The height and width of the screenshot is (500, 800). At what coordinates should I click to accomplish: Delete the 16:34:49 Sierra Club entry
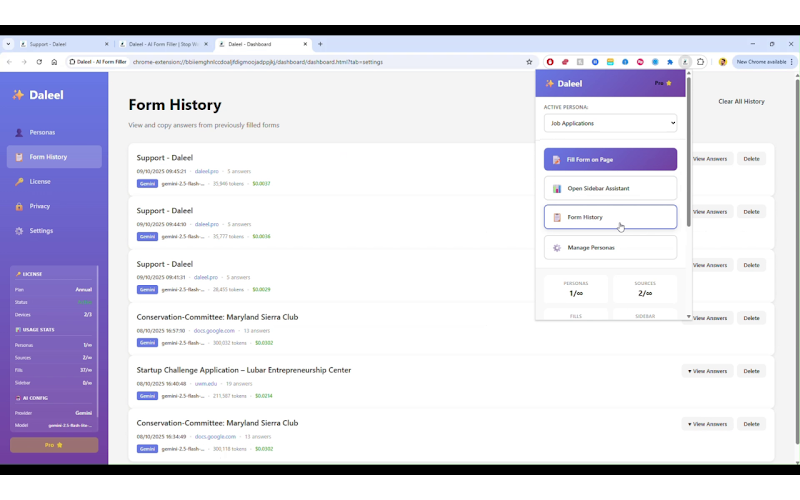point(751,424)
